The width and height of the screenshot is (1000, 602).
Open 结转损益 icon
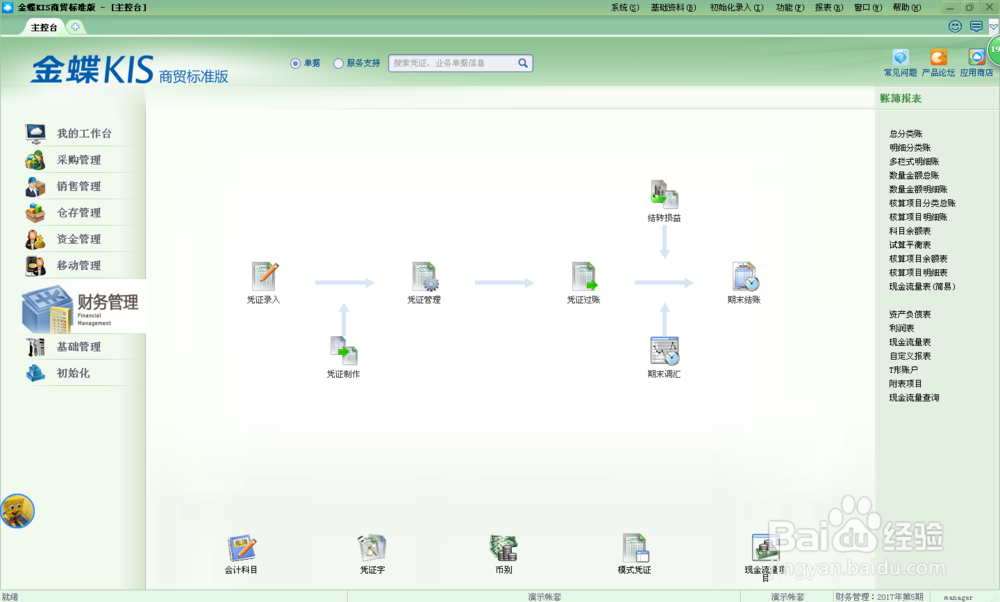click(x=665, y=194)
